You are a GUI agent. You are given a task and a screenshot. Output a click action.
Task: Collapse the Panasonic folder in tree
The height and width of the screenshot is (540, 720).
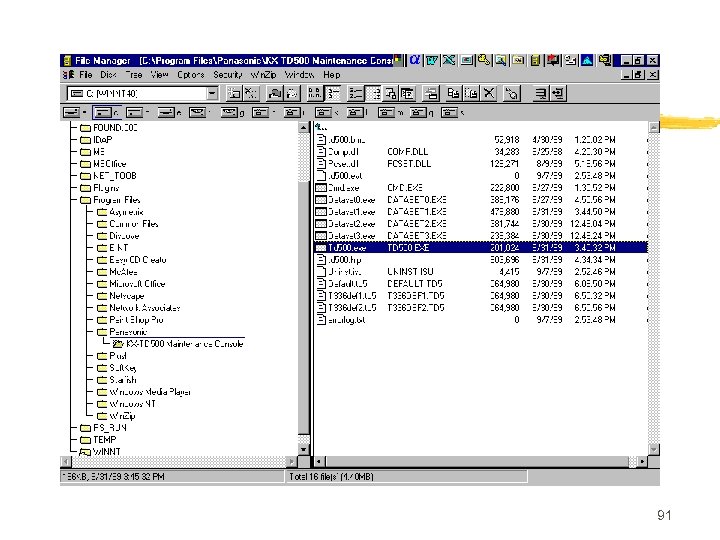coord(102,332)
